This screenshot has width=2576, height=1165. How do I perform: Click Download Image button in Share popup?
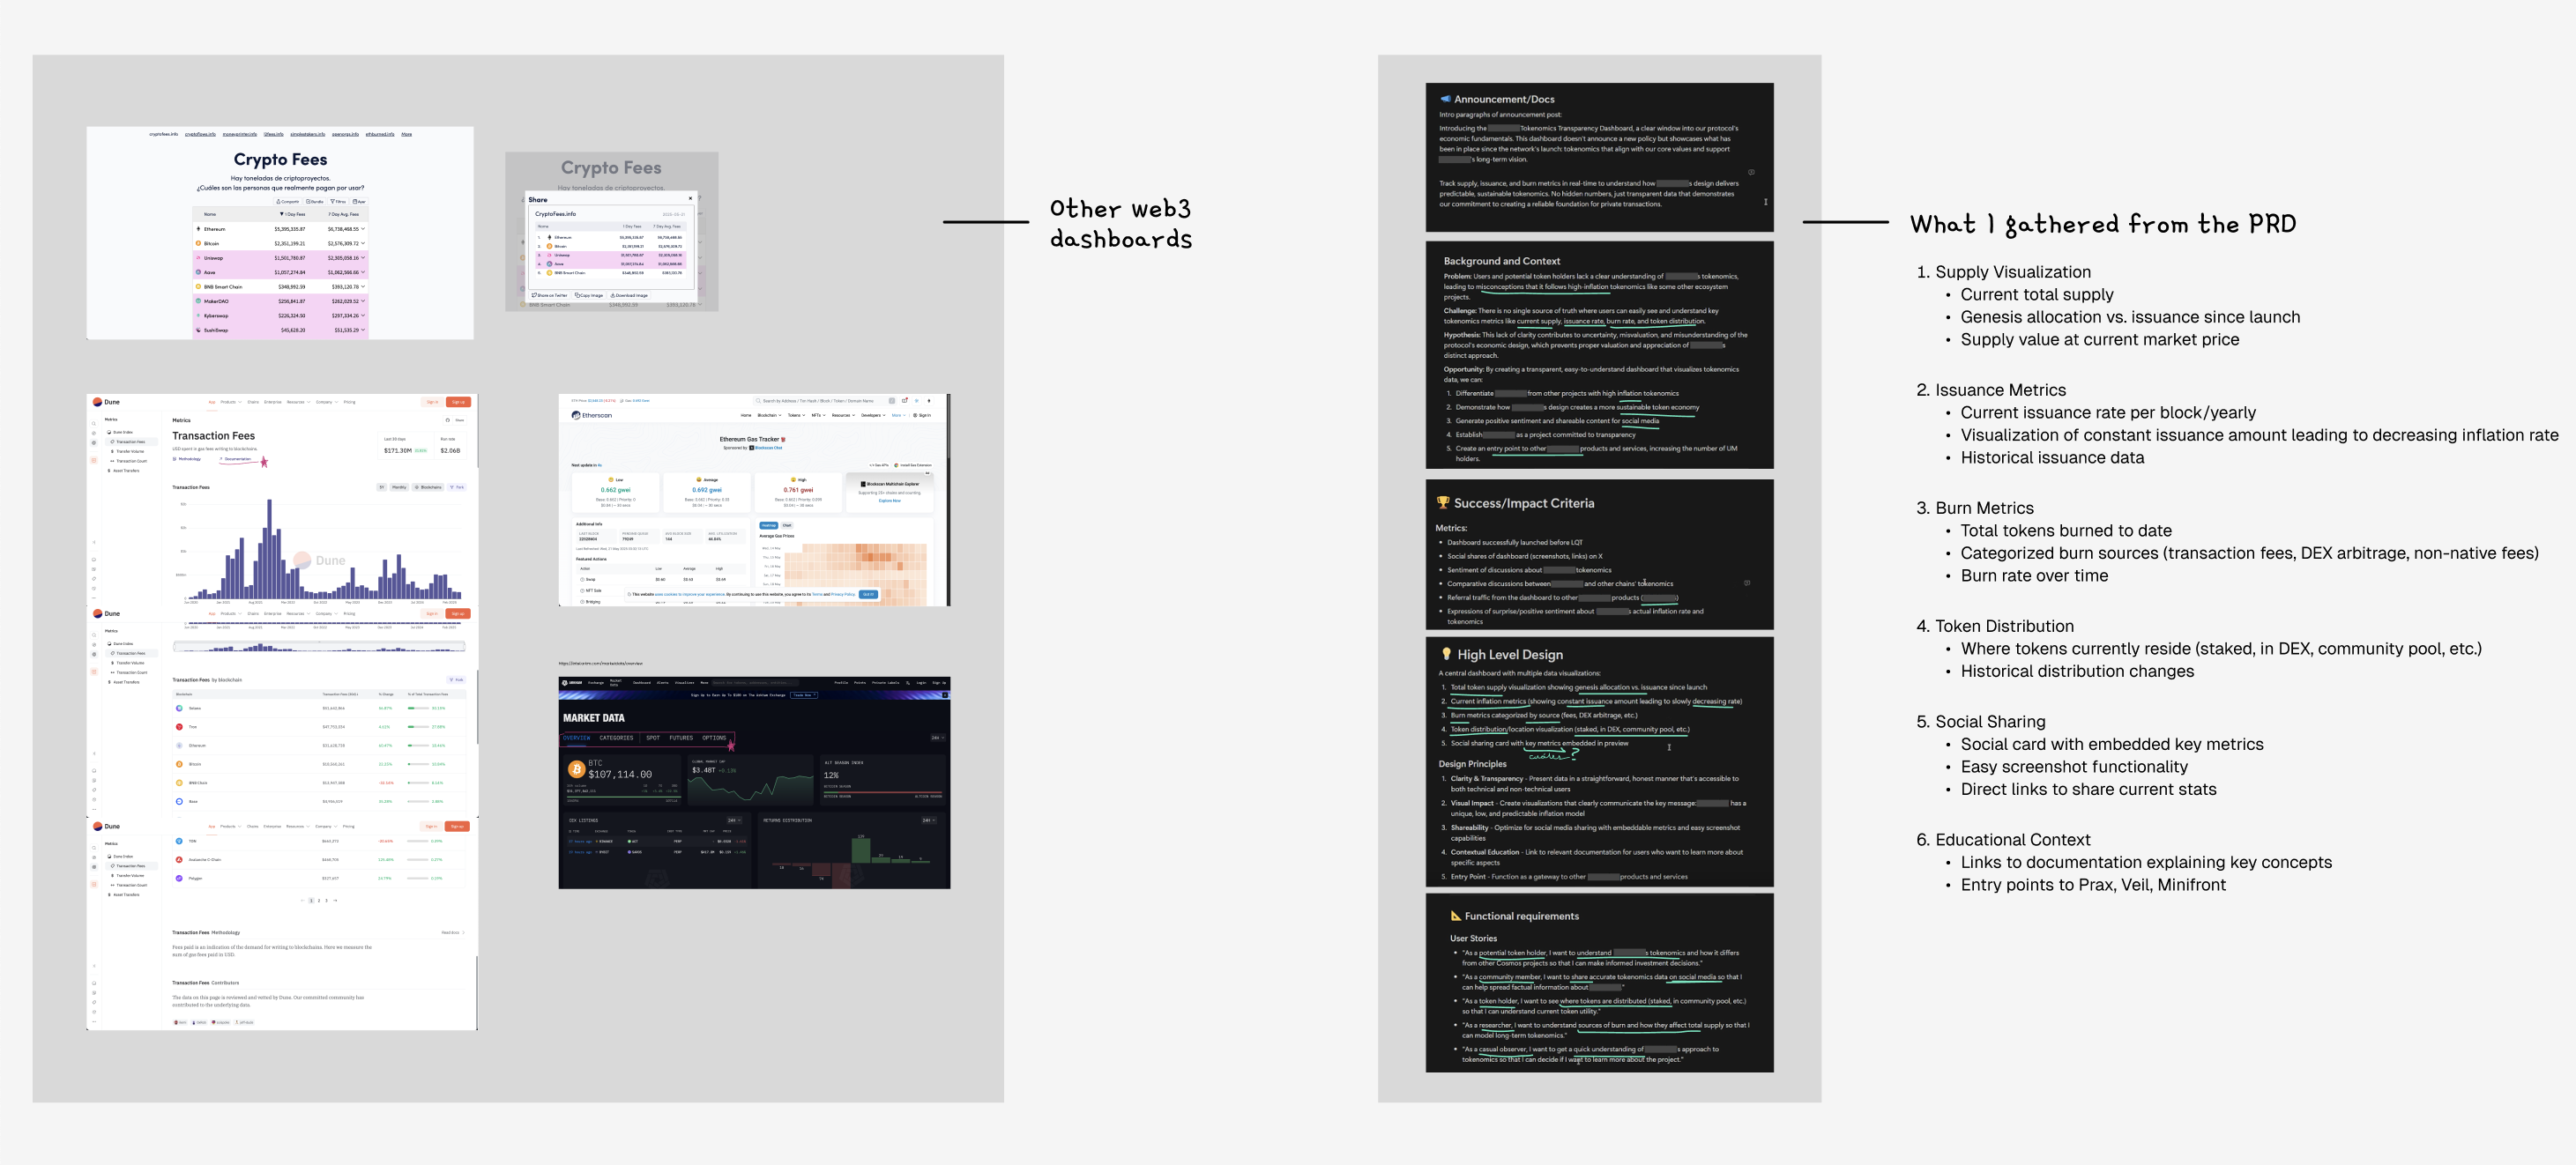(629, 295)
